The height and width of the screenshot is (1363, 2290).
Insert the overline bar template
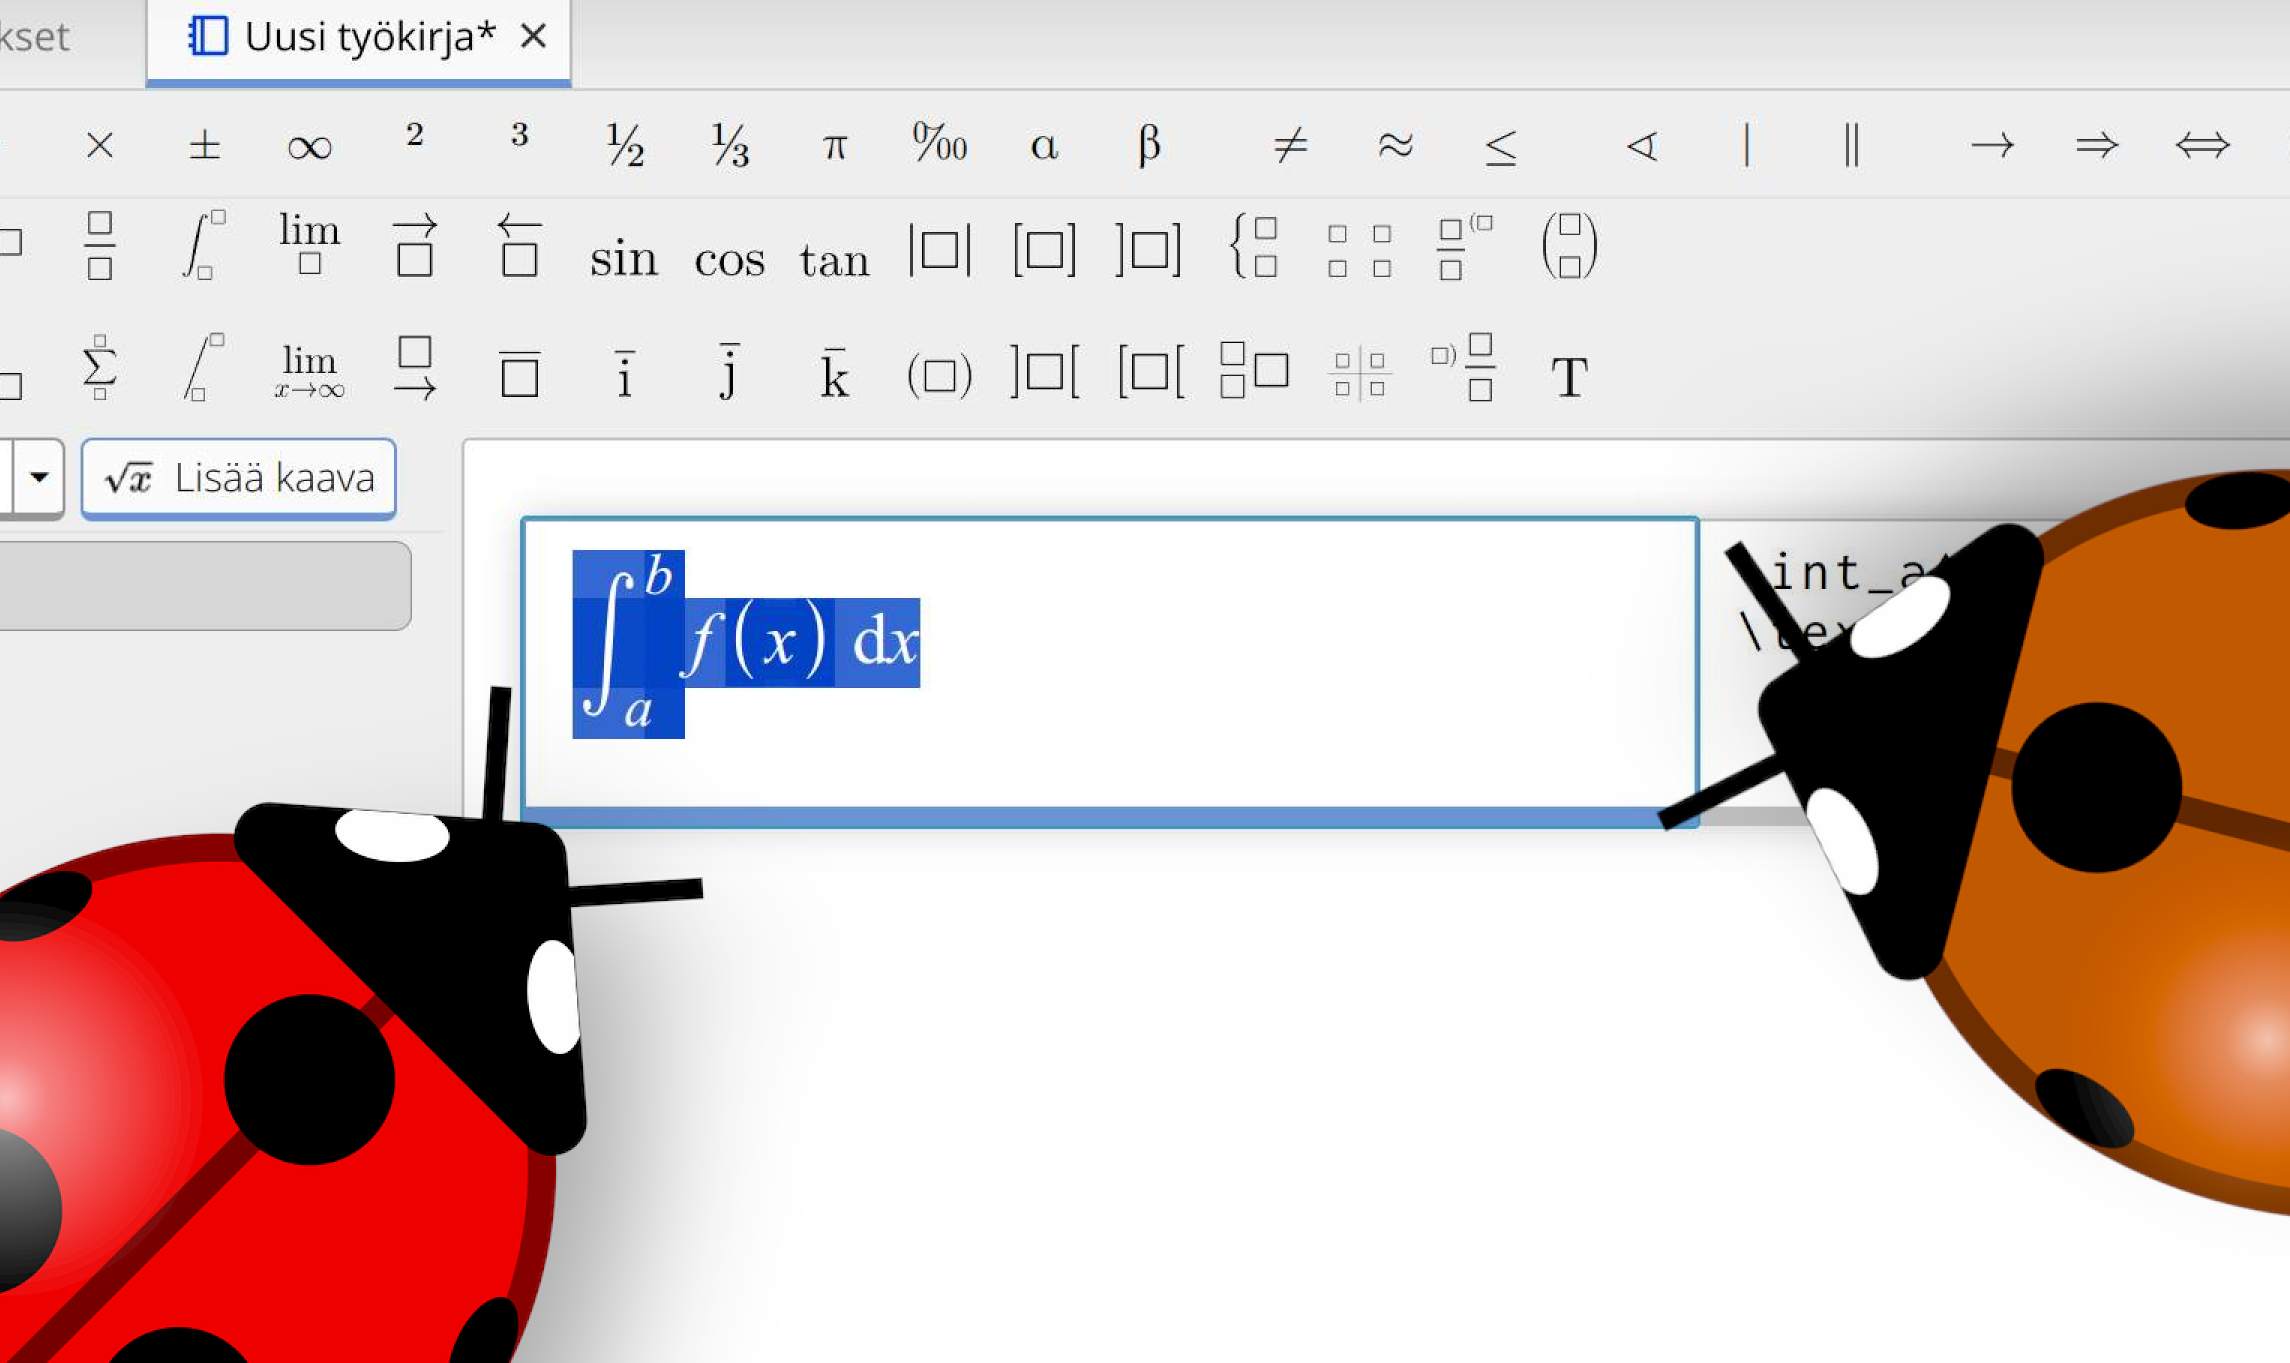(x=520, y=374)
